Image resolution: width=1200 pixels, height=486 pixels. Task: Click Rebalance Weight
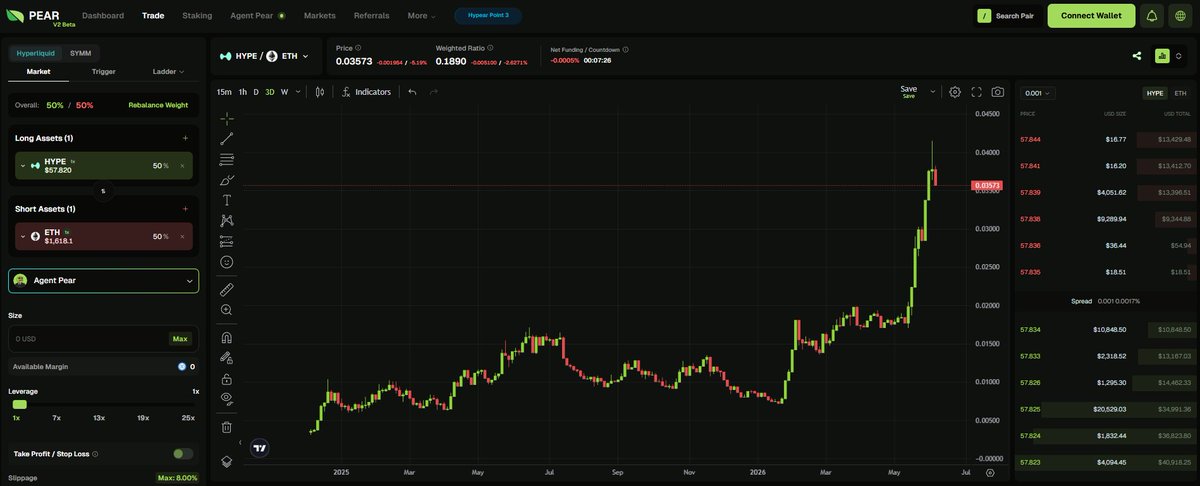click(158, 105)
